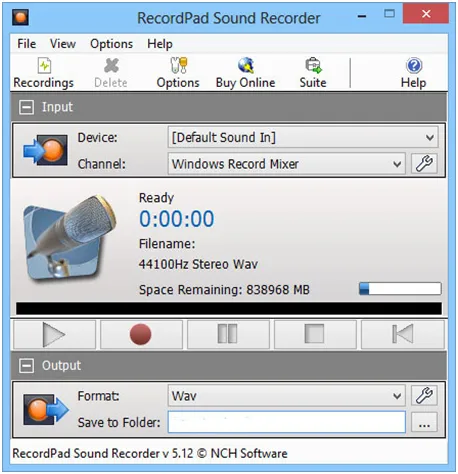
Task: Start recording with the red record button
Action: 141,334
